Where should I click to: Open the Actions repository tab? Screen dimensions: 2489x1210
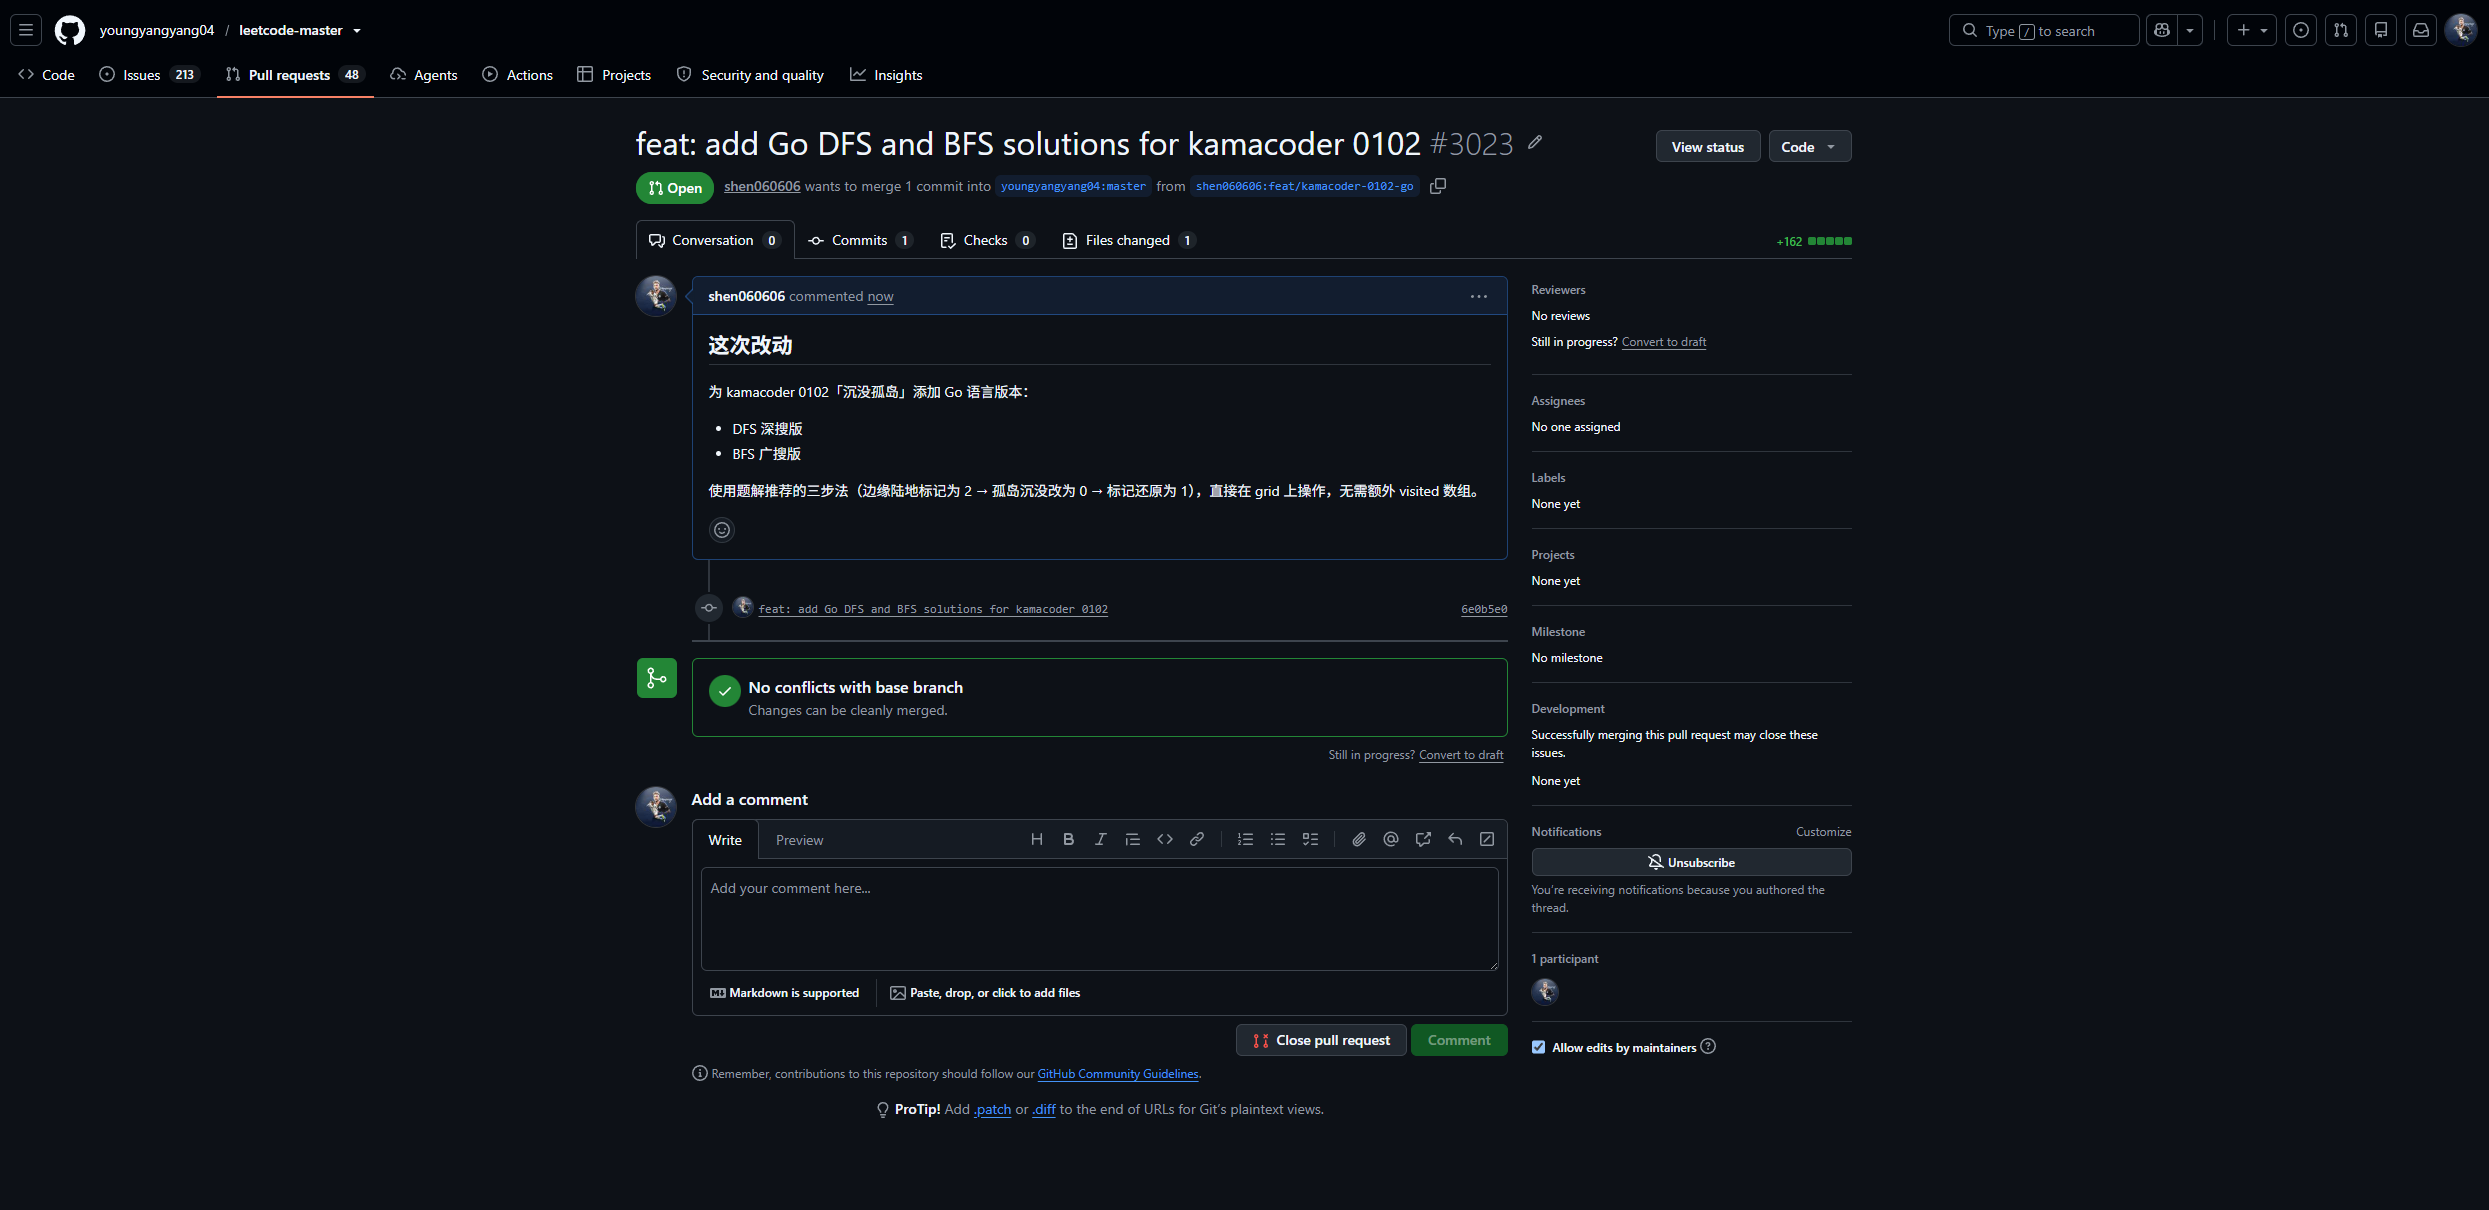[518, 74]
